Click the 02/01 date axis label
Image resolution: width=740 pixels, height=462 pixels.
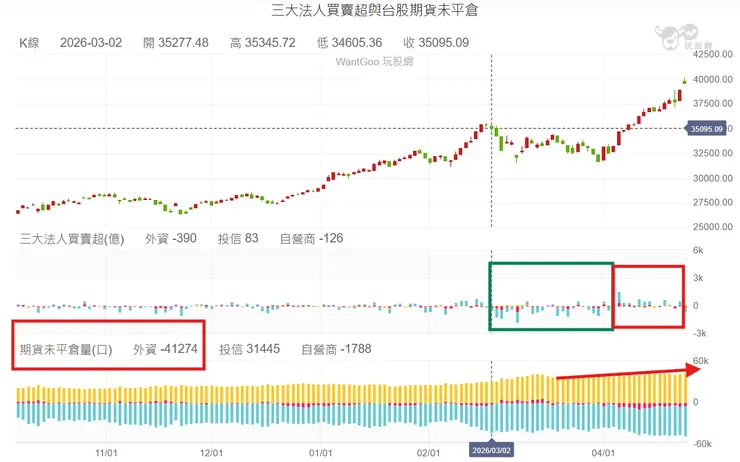pos(429,453)
